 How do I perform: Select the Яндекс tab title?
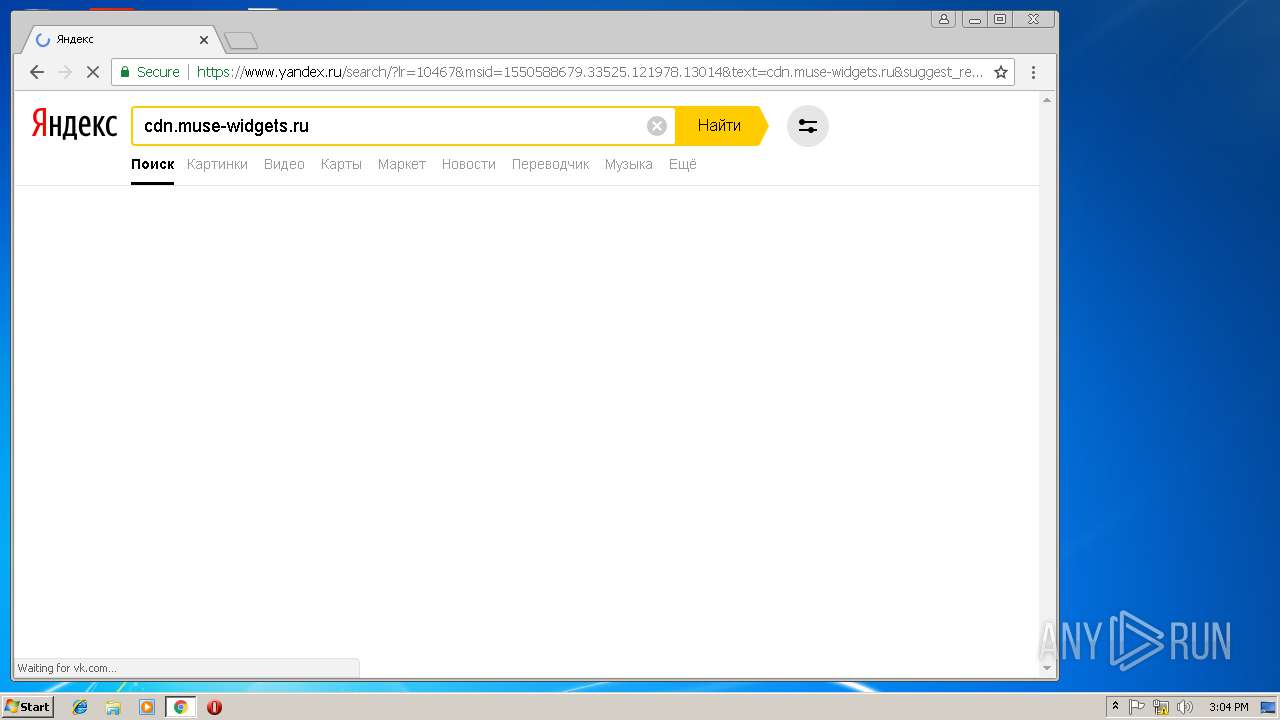pyautogui.click(x=76, y=40)
